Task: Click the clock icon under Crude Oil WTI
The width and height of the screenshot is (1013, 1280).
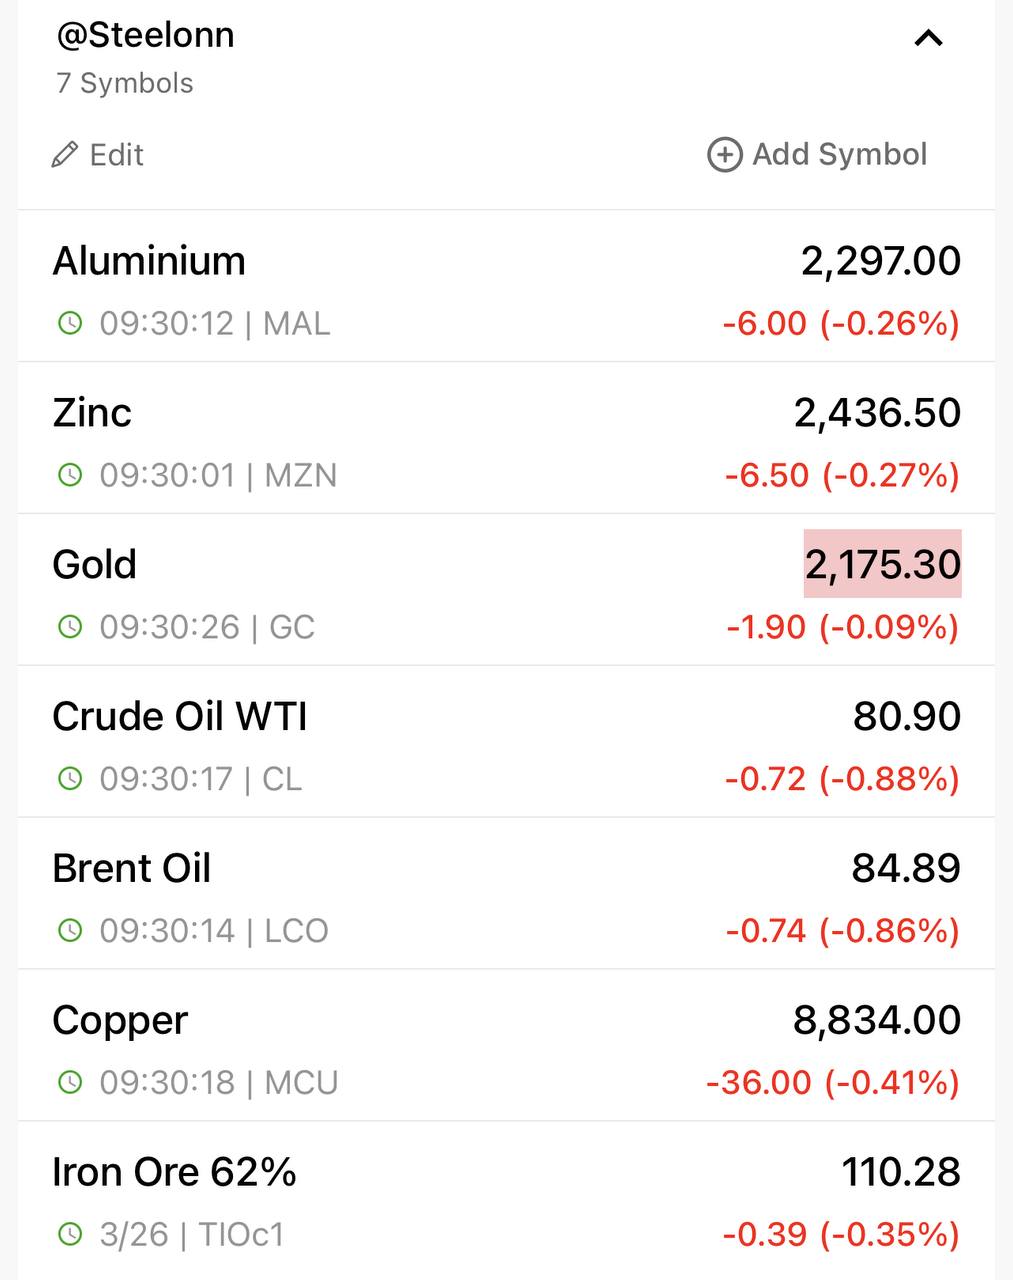Action: click(70, 779)
